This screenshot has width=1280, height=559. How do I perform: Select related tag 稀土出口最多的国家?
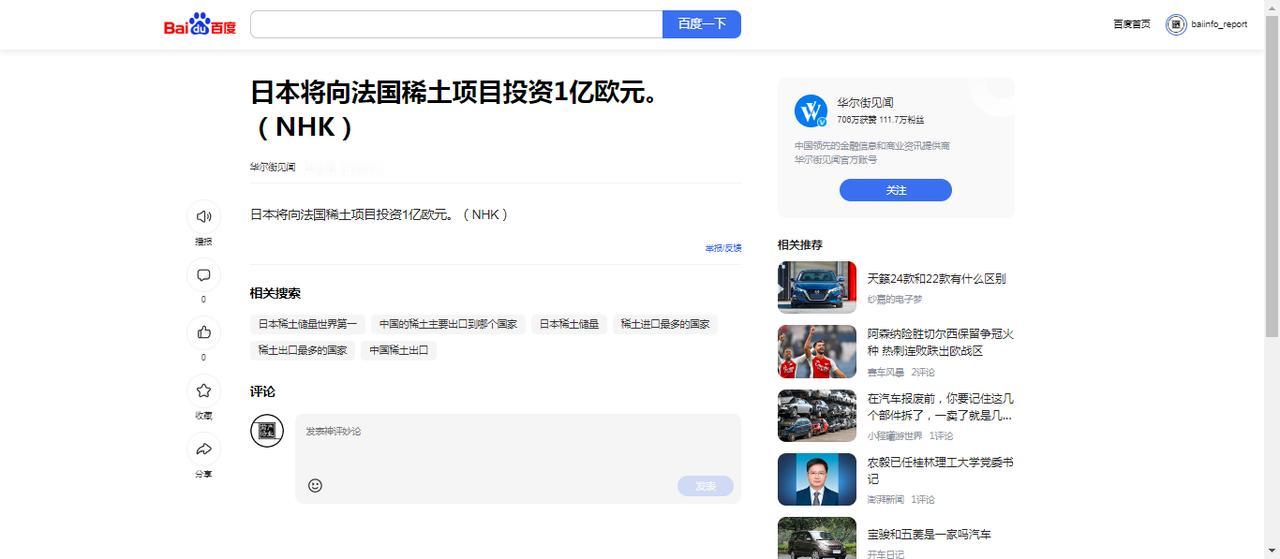302,350
